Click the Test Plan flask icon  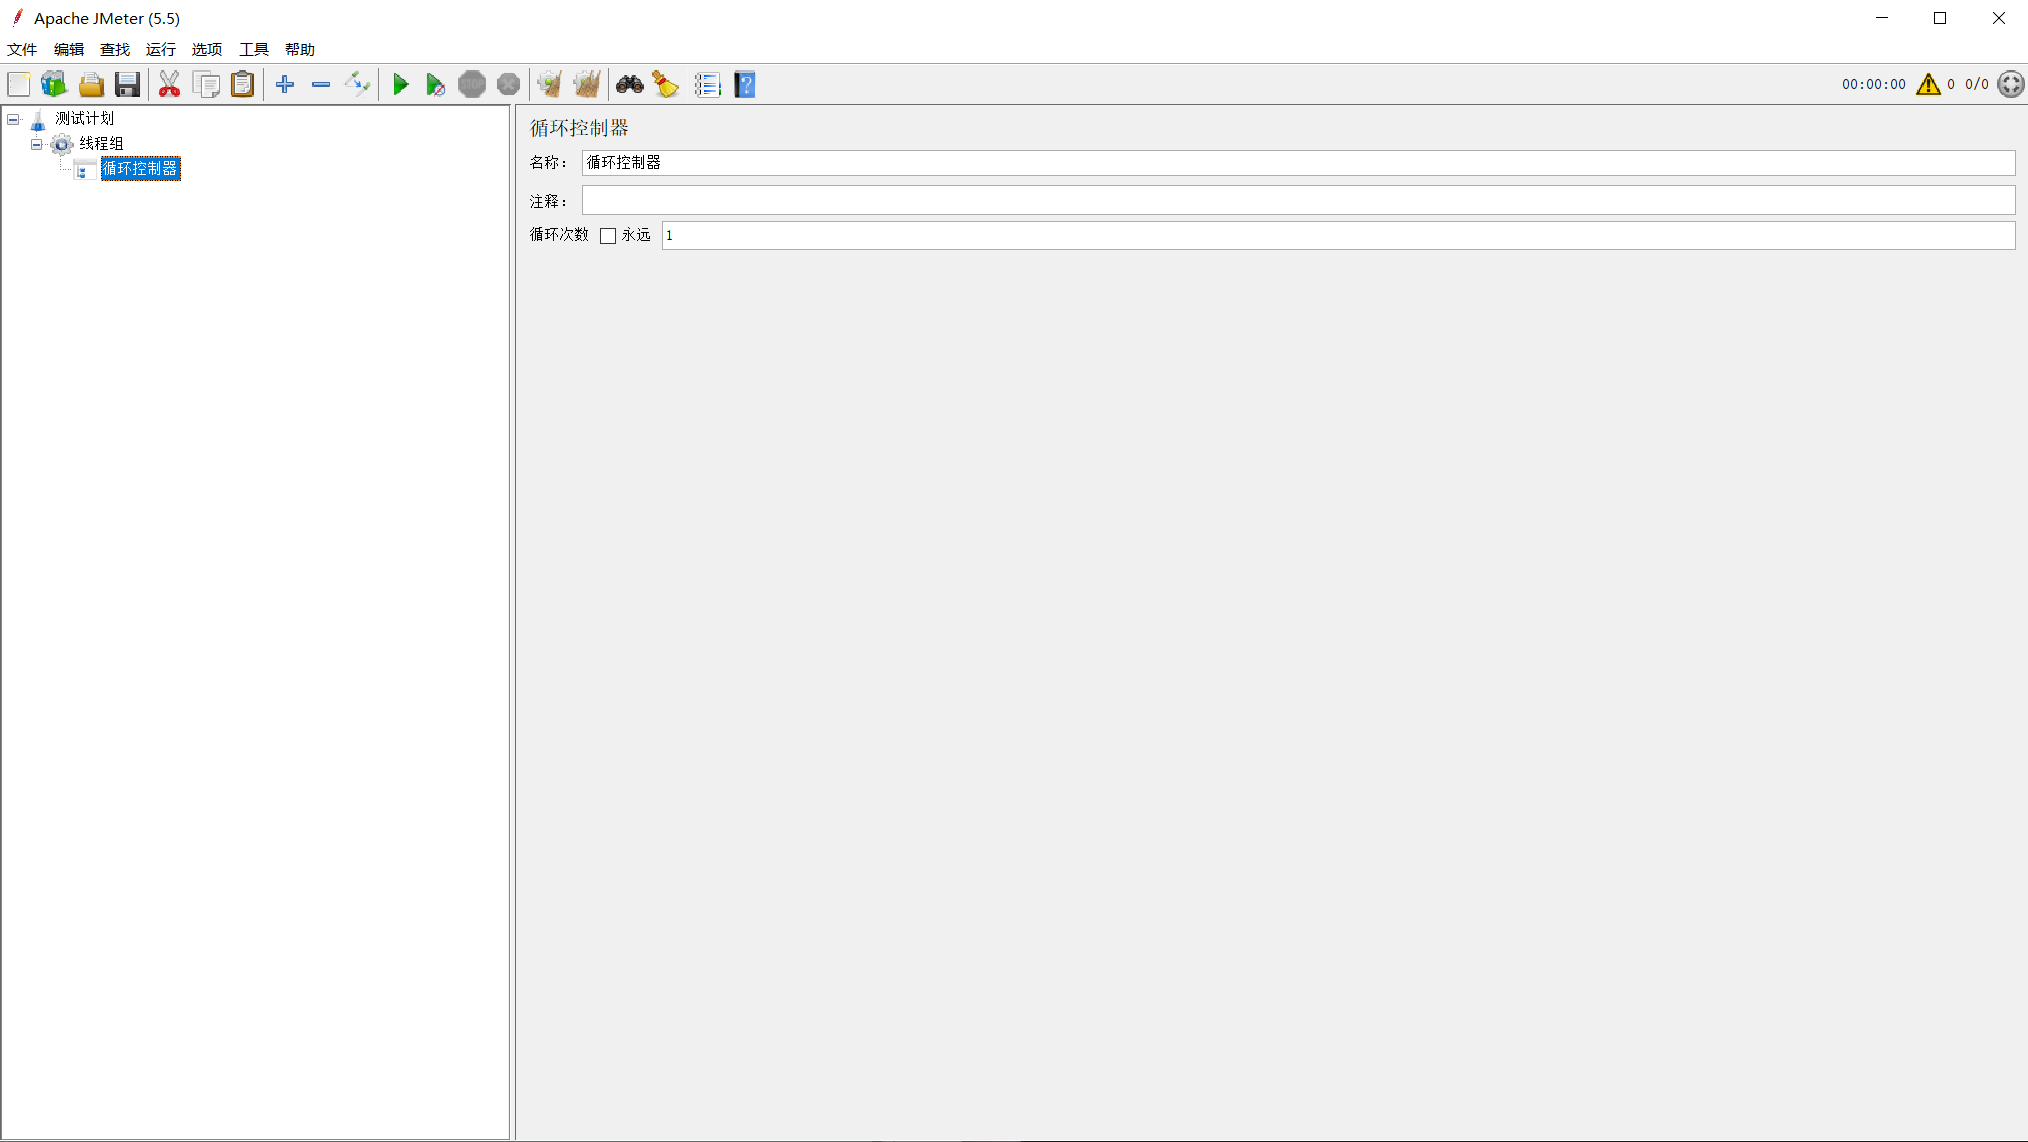38,120
